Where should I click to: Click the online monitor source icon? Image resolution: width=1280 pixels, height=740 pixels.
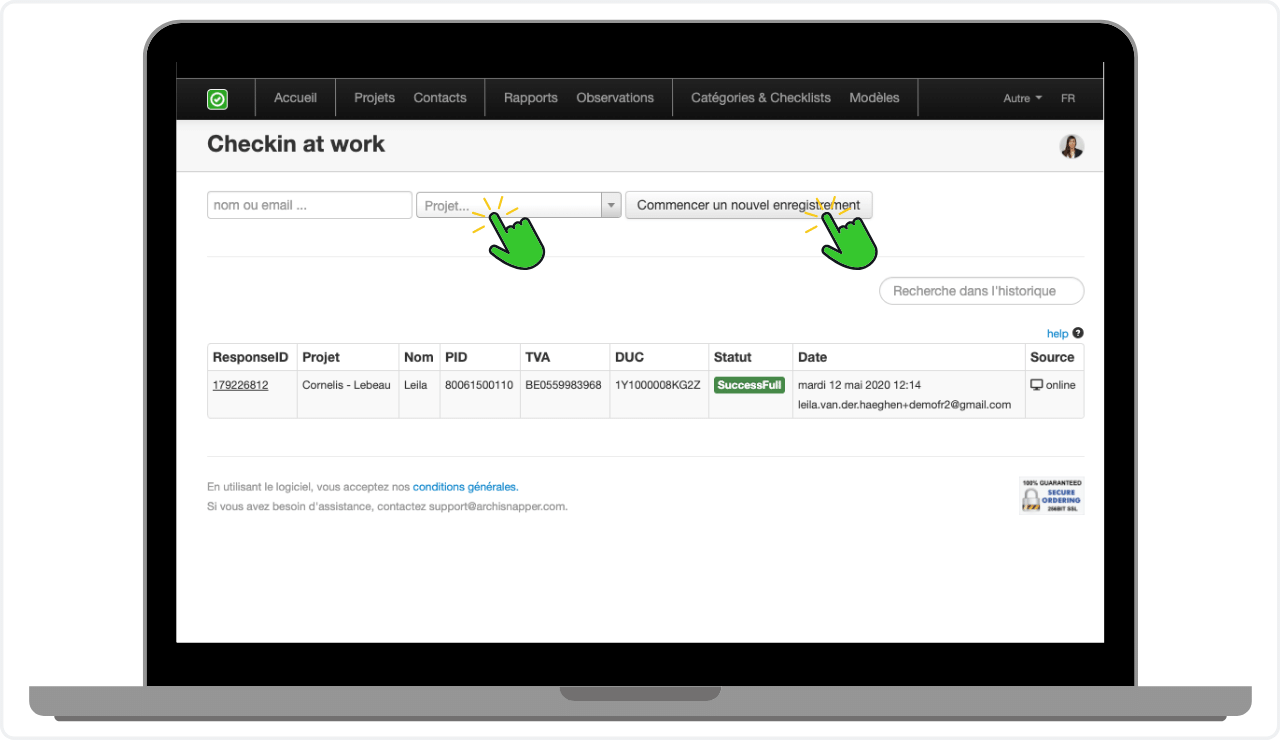pyautogui.click(x=1036, y=385)
